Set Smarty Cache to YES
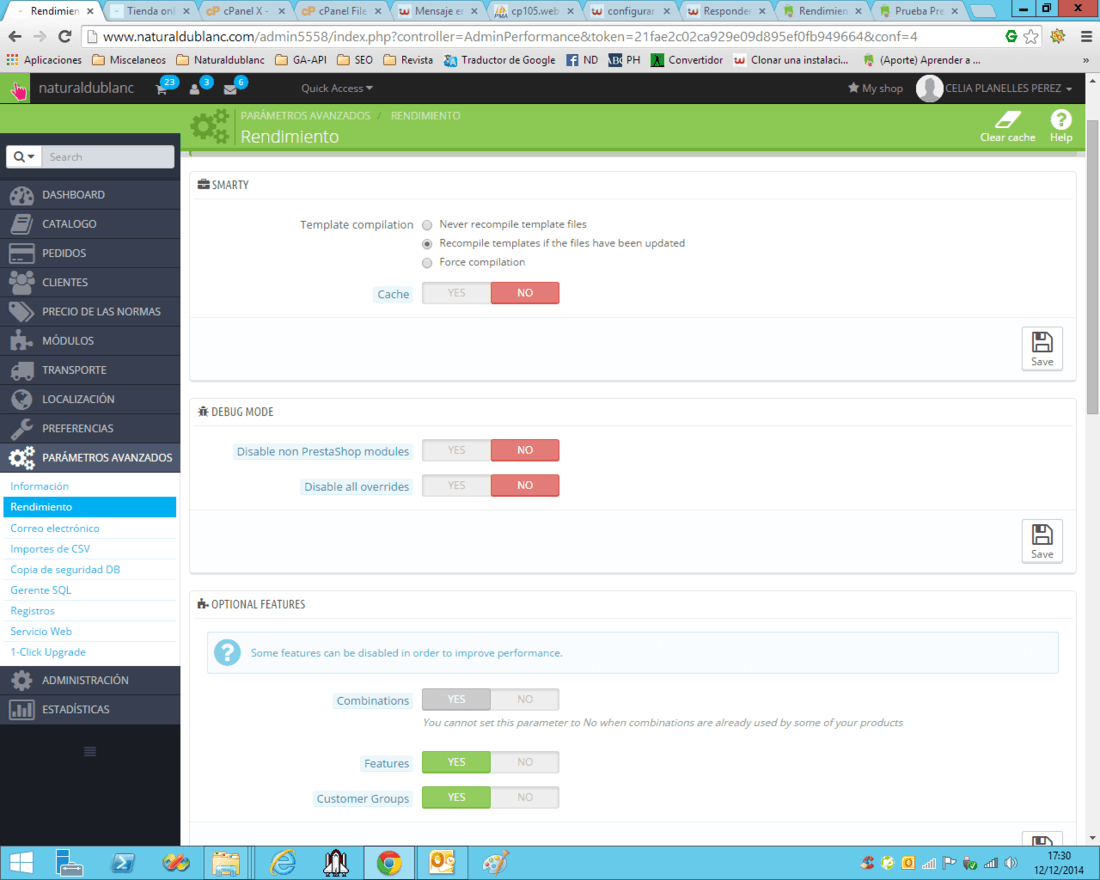Screen dimensions: 1100x880 456,293
